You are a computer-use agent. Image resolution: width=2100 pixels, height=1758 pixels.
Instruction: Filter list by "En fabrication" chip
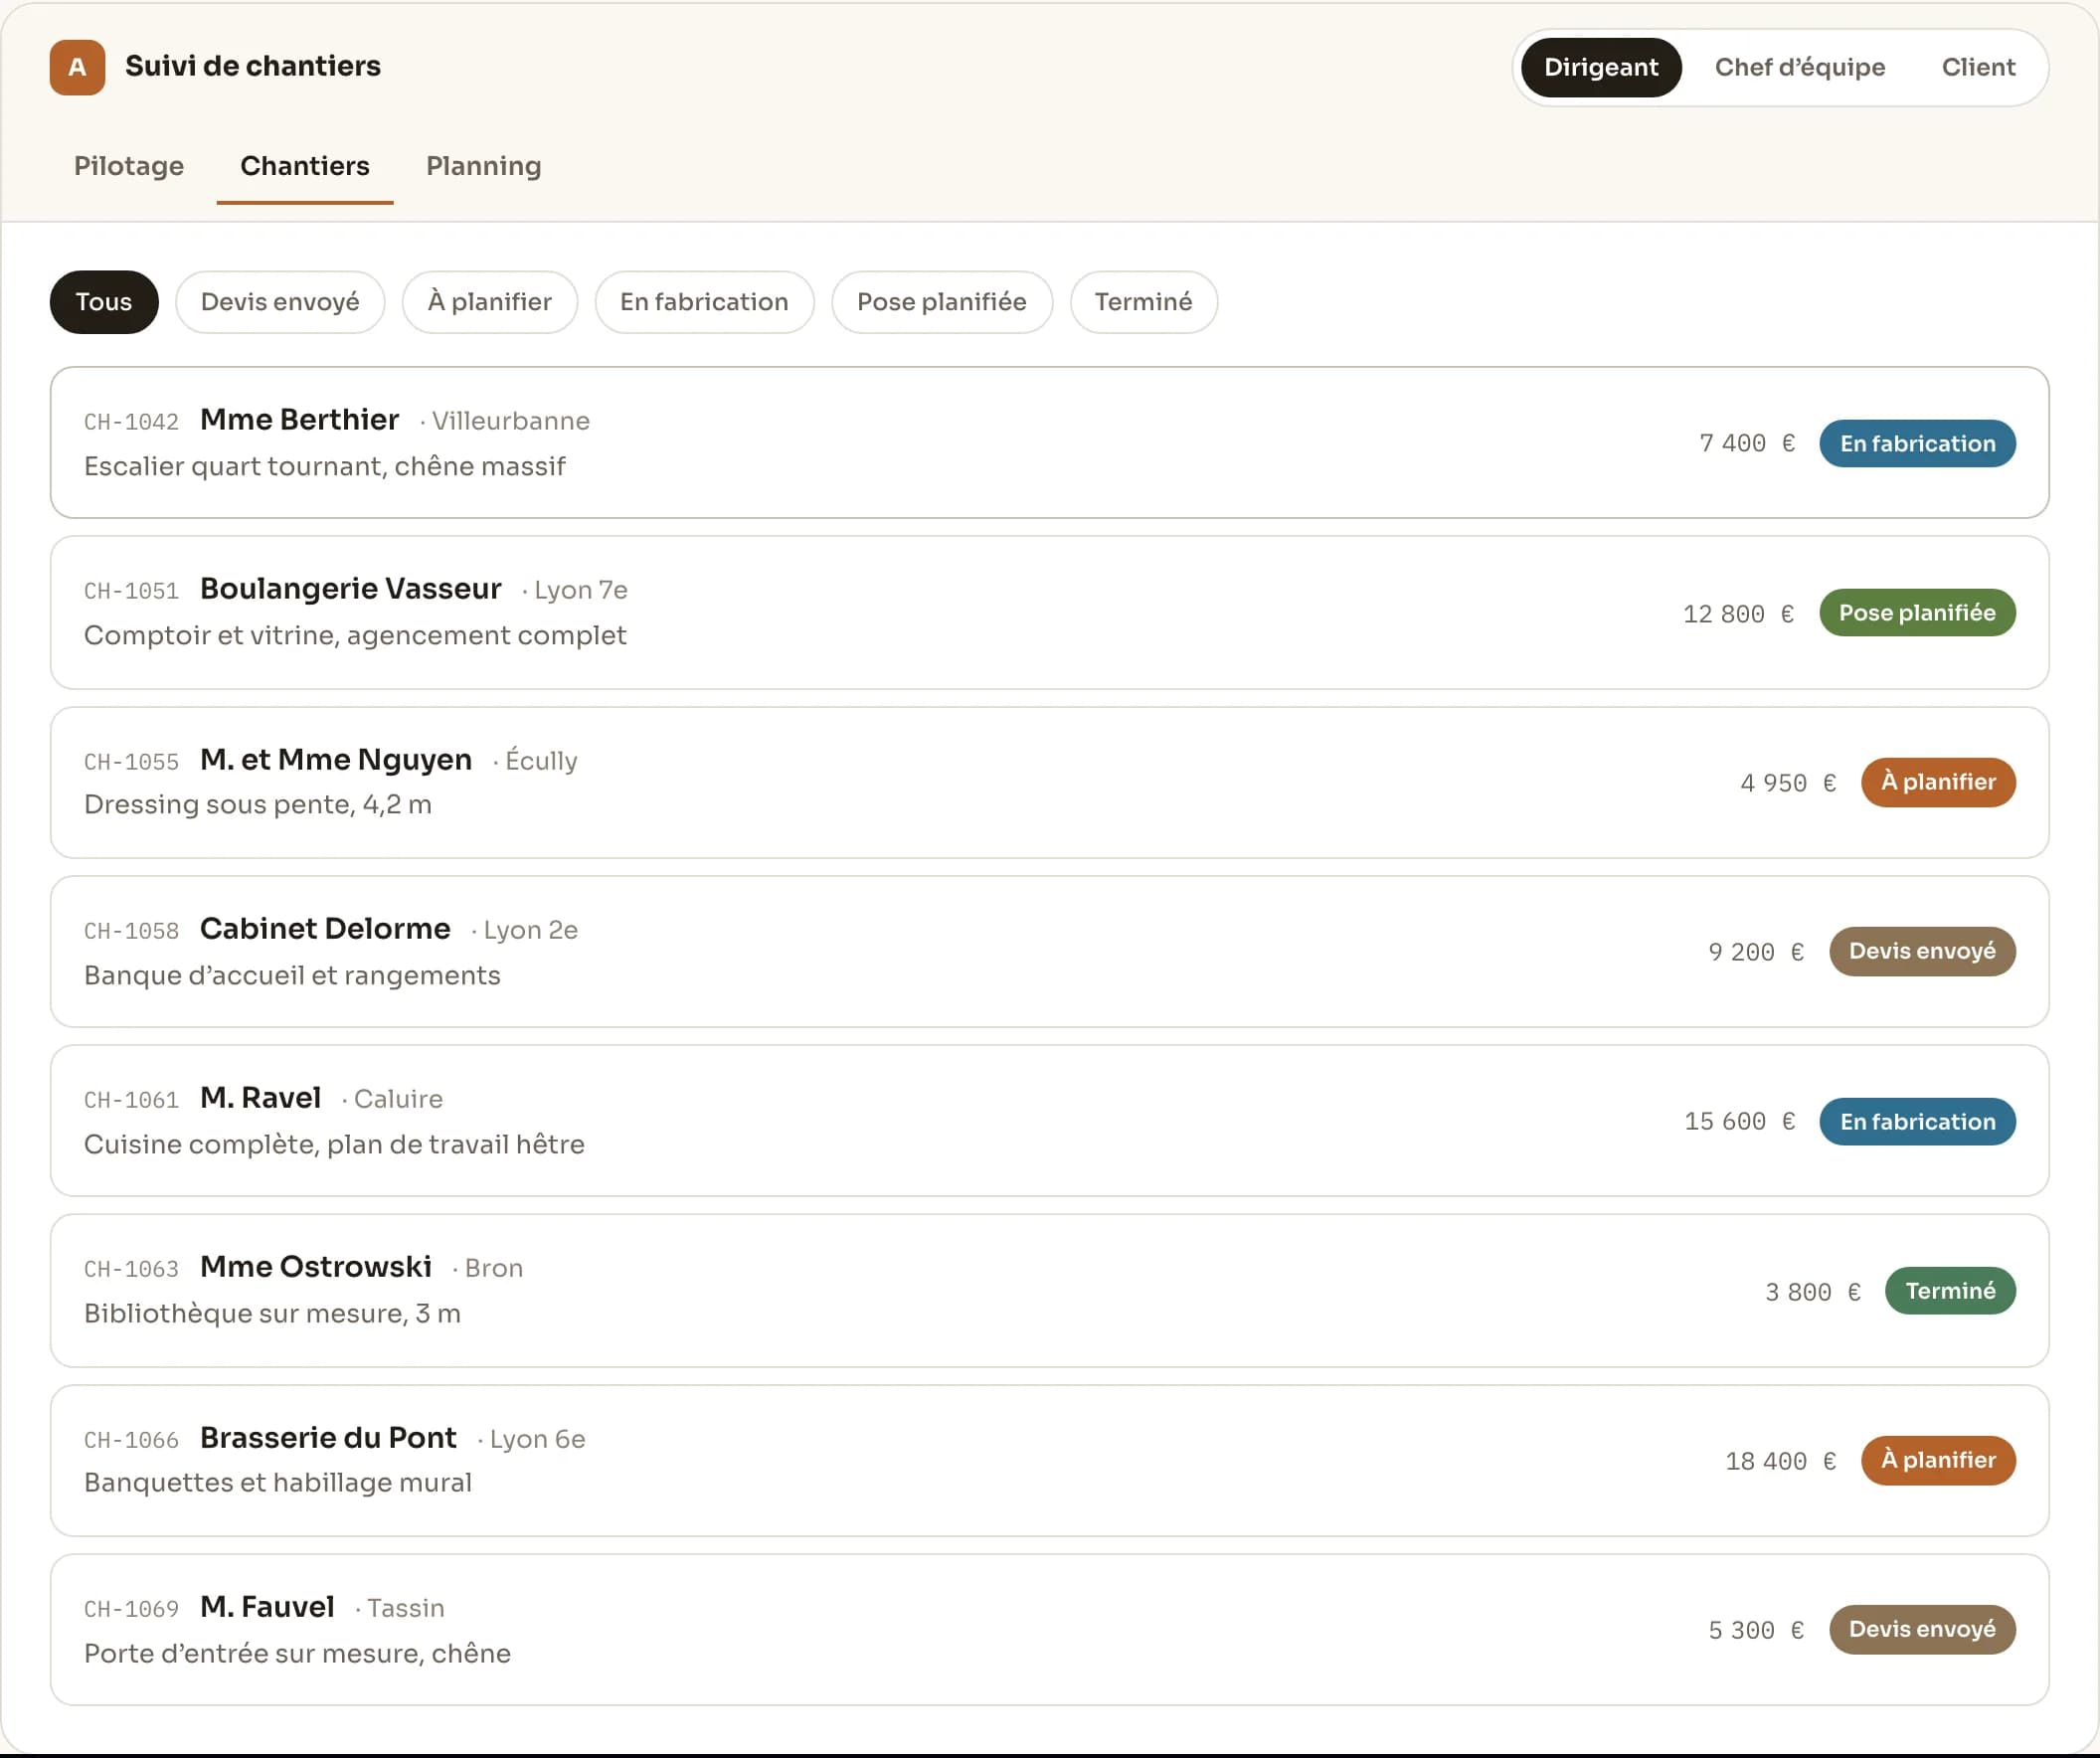click(704, 302)
